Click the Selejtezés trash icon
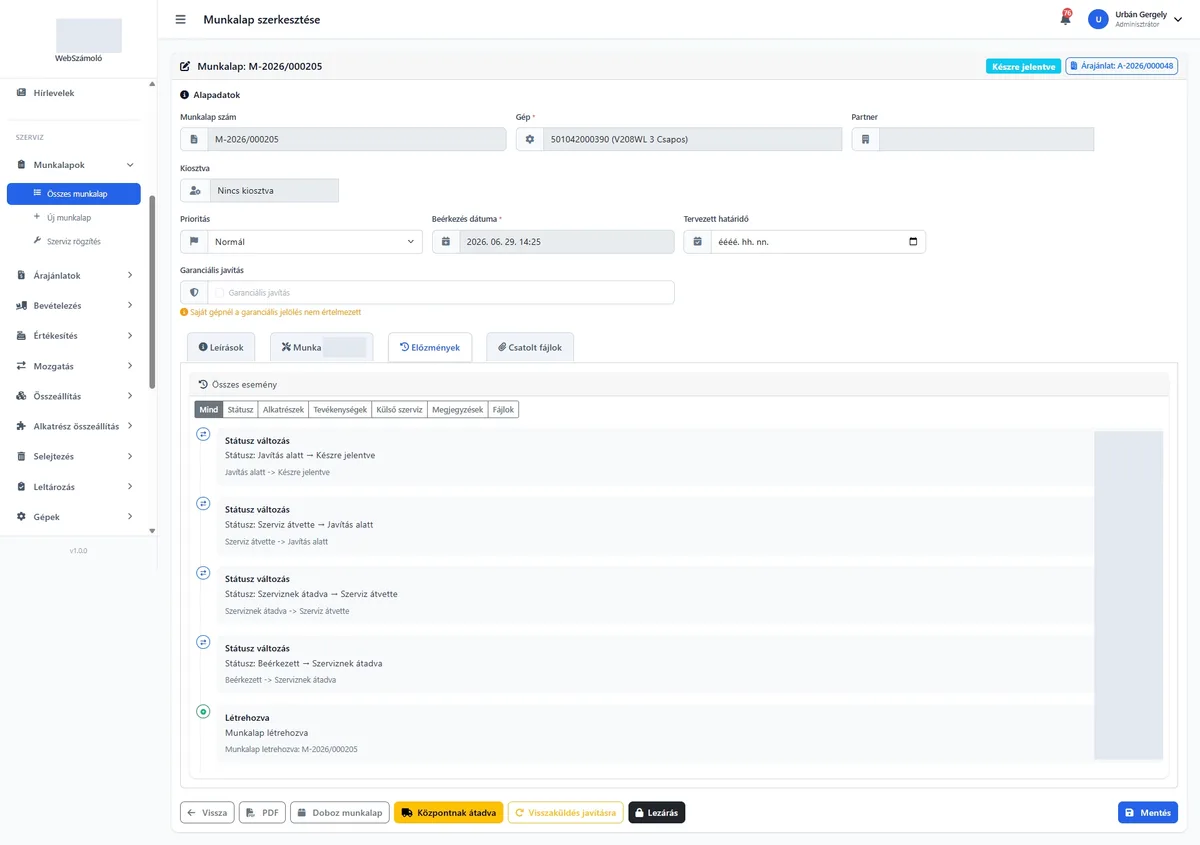 [22, 457]
